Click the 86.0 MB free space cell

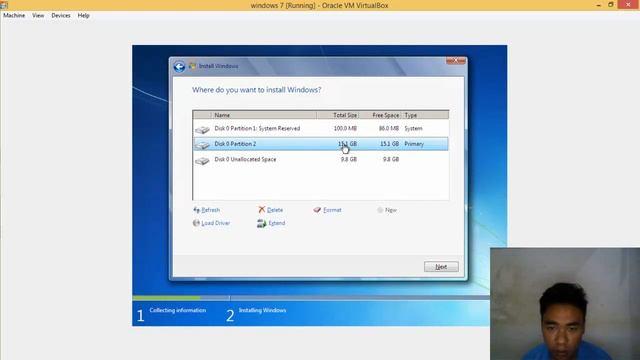click(389, 128)
